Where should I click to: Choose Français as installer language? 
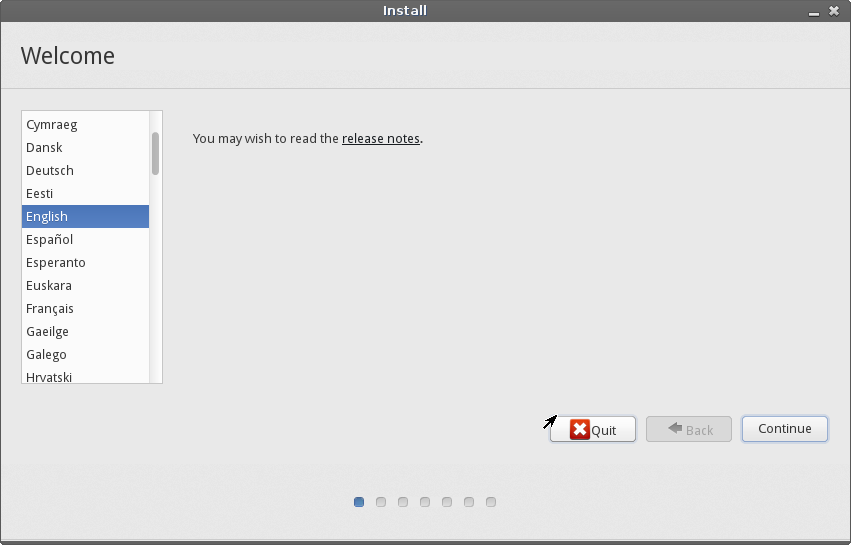coord(85,308)
